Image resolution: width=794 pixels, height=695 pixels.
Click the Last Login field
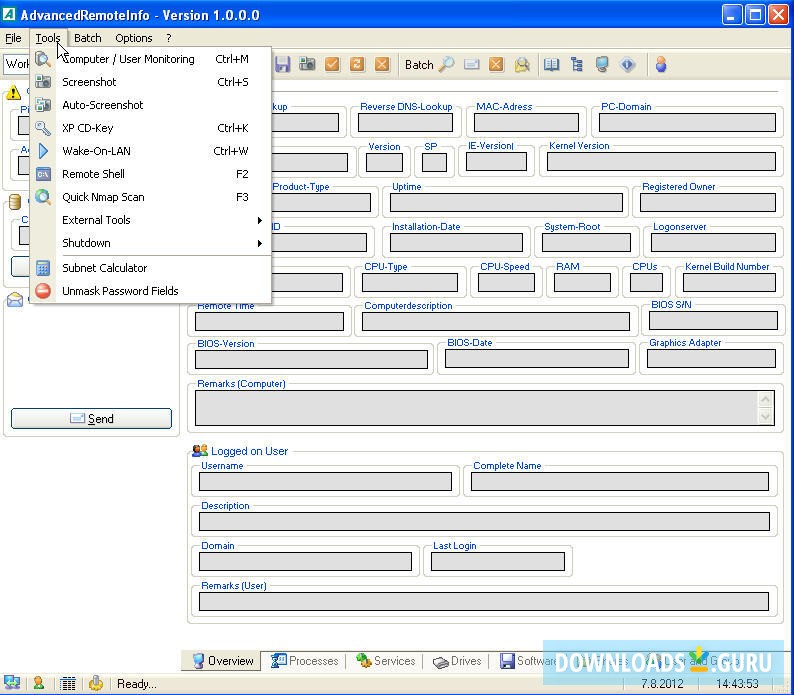(498, 561)
